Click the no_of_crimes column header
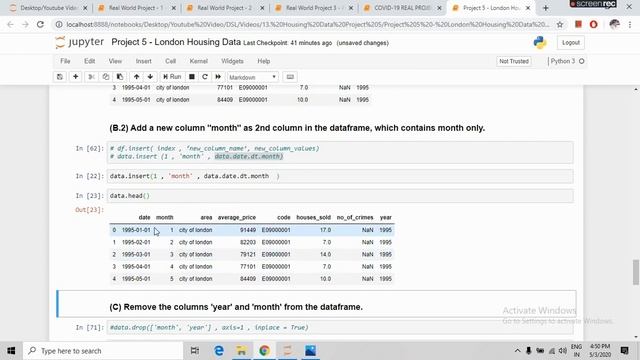 (x=355, y=218)
